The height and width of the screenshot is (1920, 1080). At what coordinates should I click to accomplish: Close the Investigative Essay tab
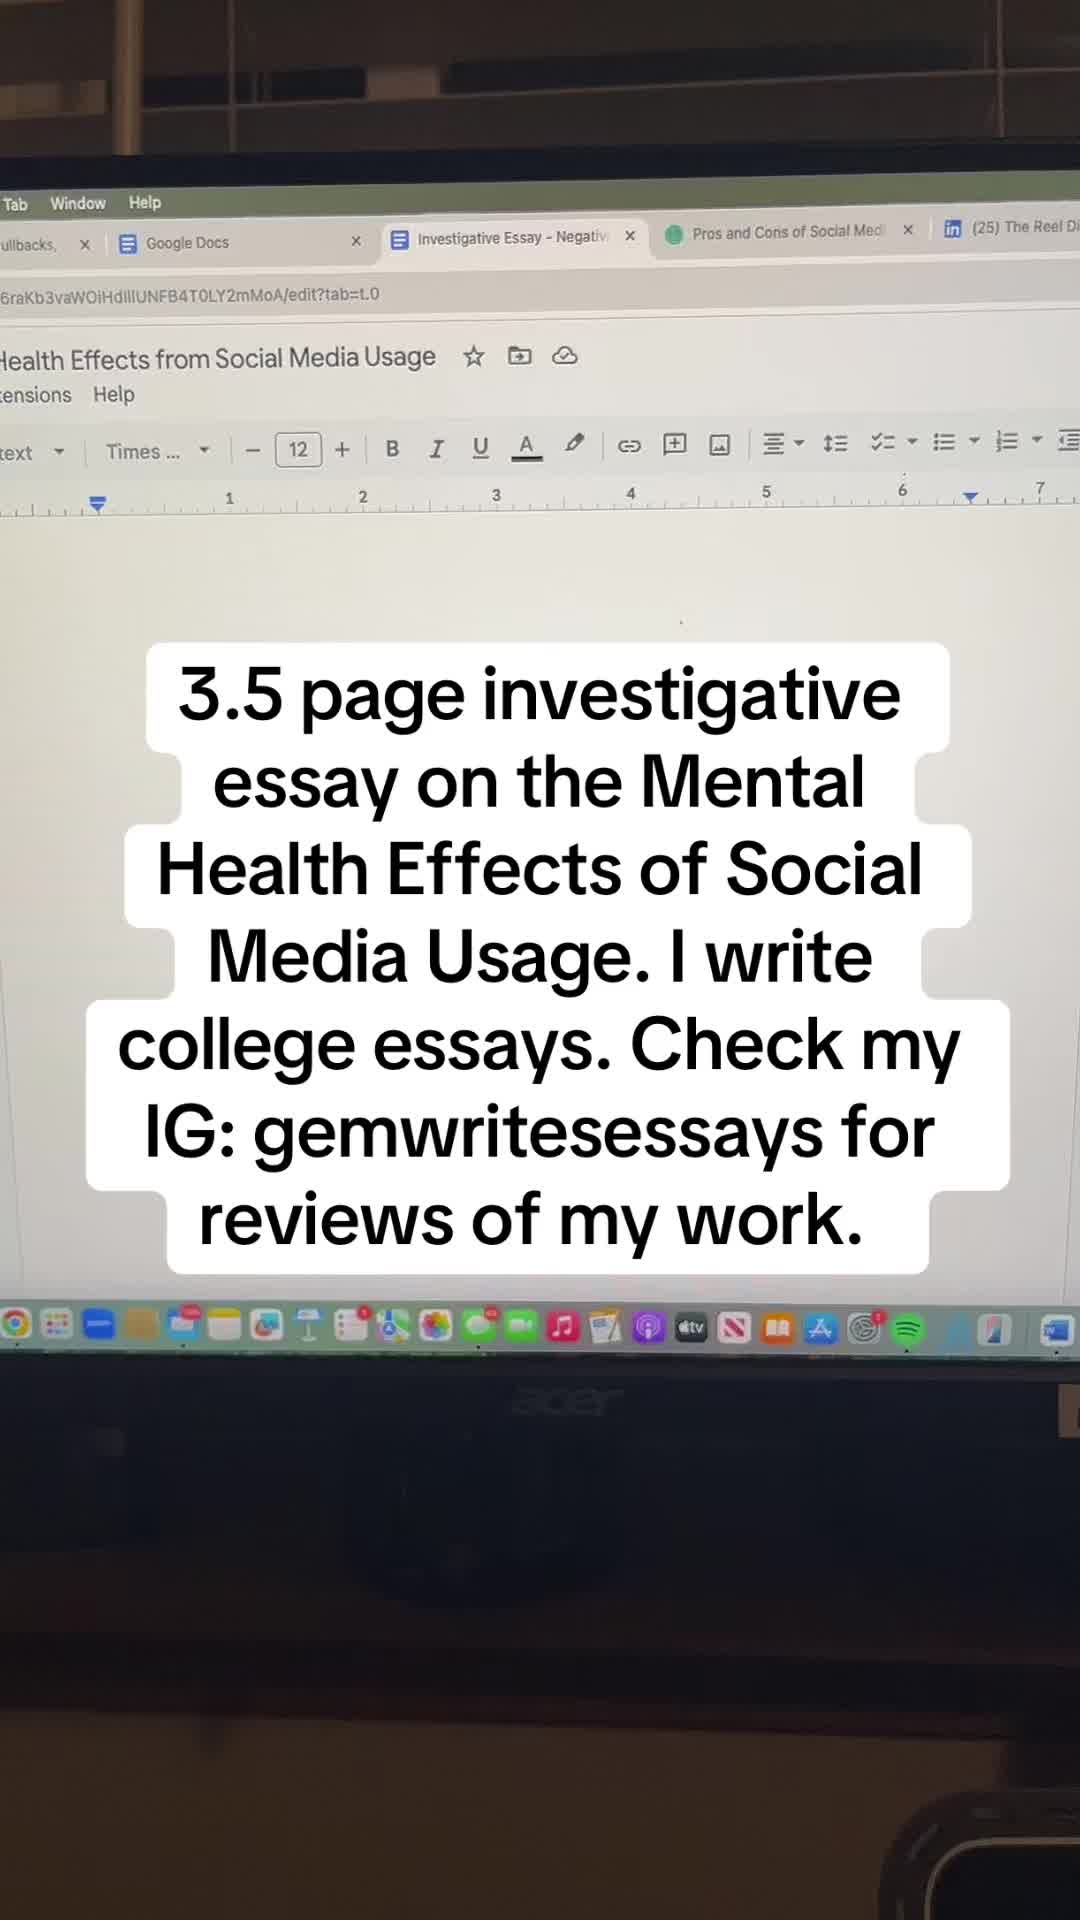pos(630,236)
